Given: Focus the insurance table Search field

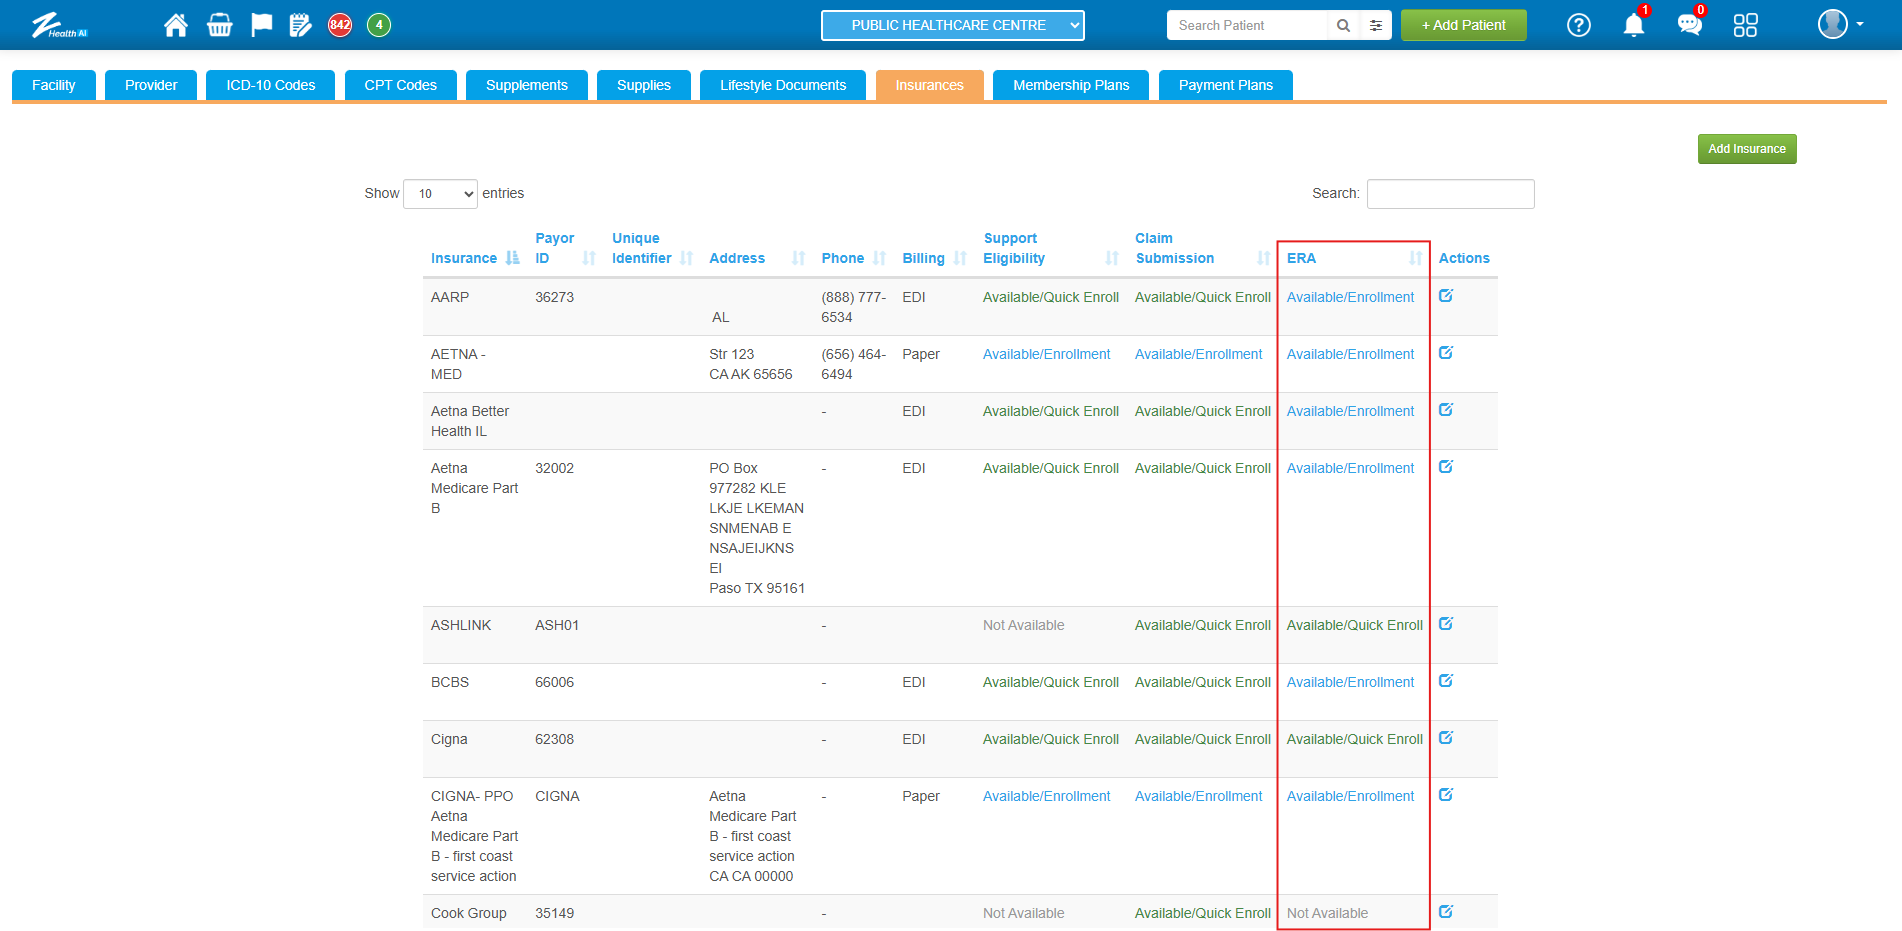Looking at the screenshot, I should [x=1449, y=194].
